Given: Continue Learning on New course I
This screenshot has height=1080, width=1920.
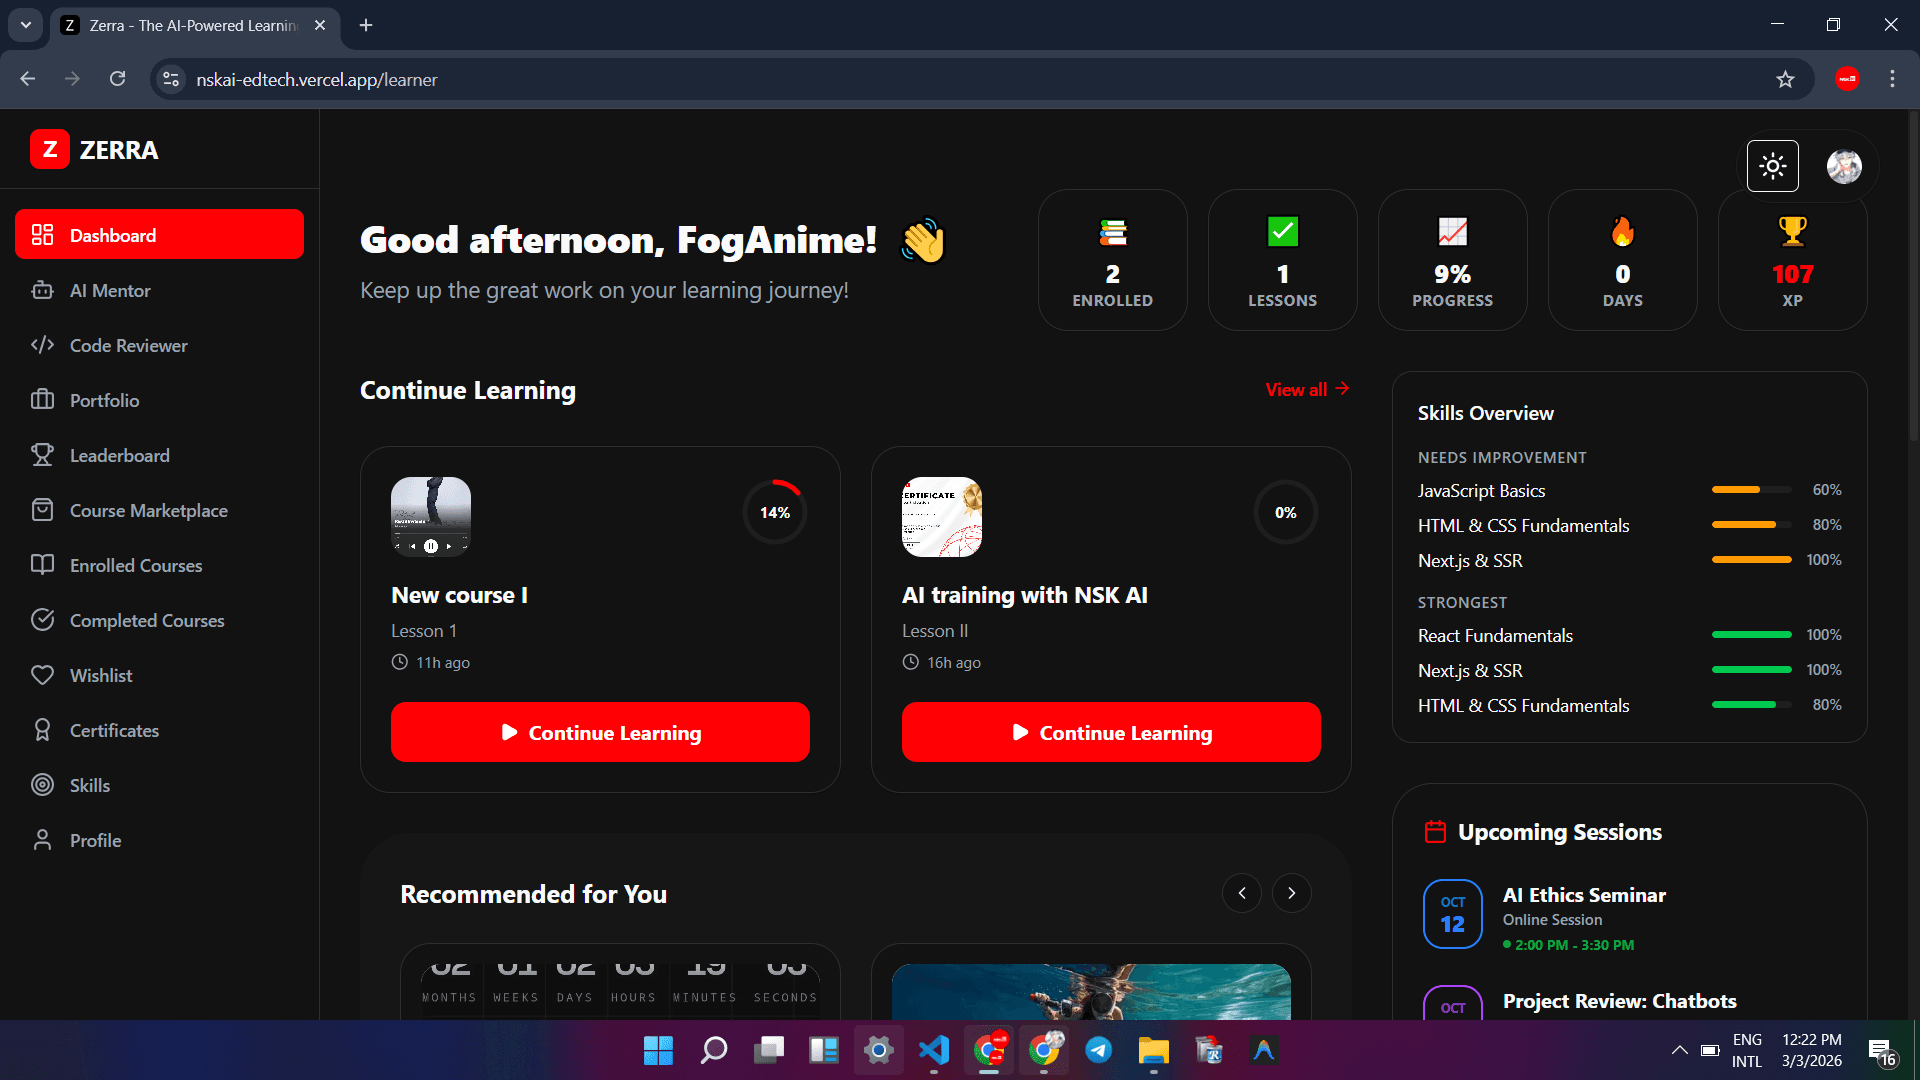Looking at the screenshot, I should pos(600,731).
